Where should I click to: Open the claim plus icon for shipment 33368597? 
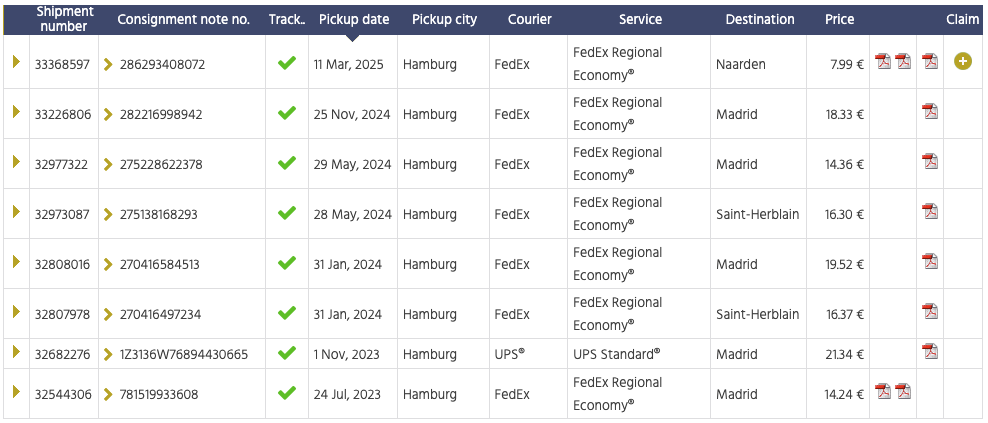click(x=963, y=62)
